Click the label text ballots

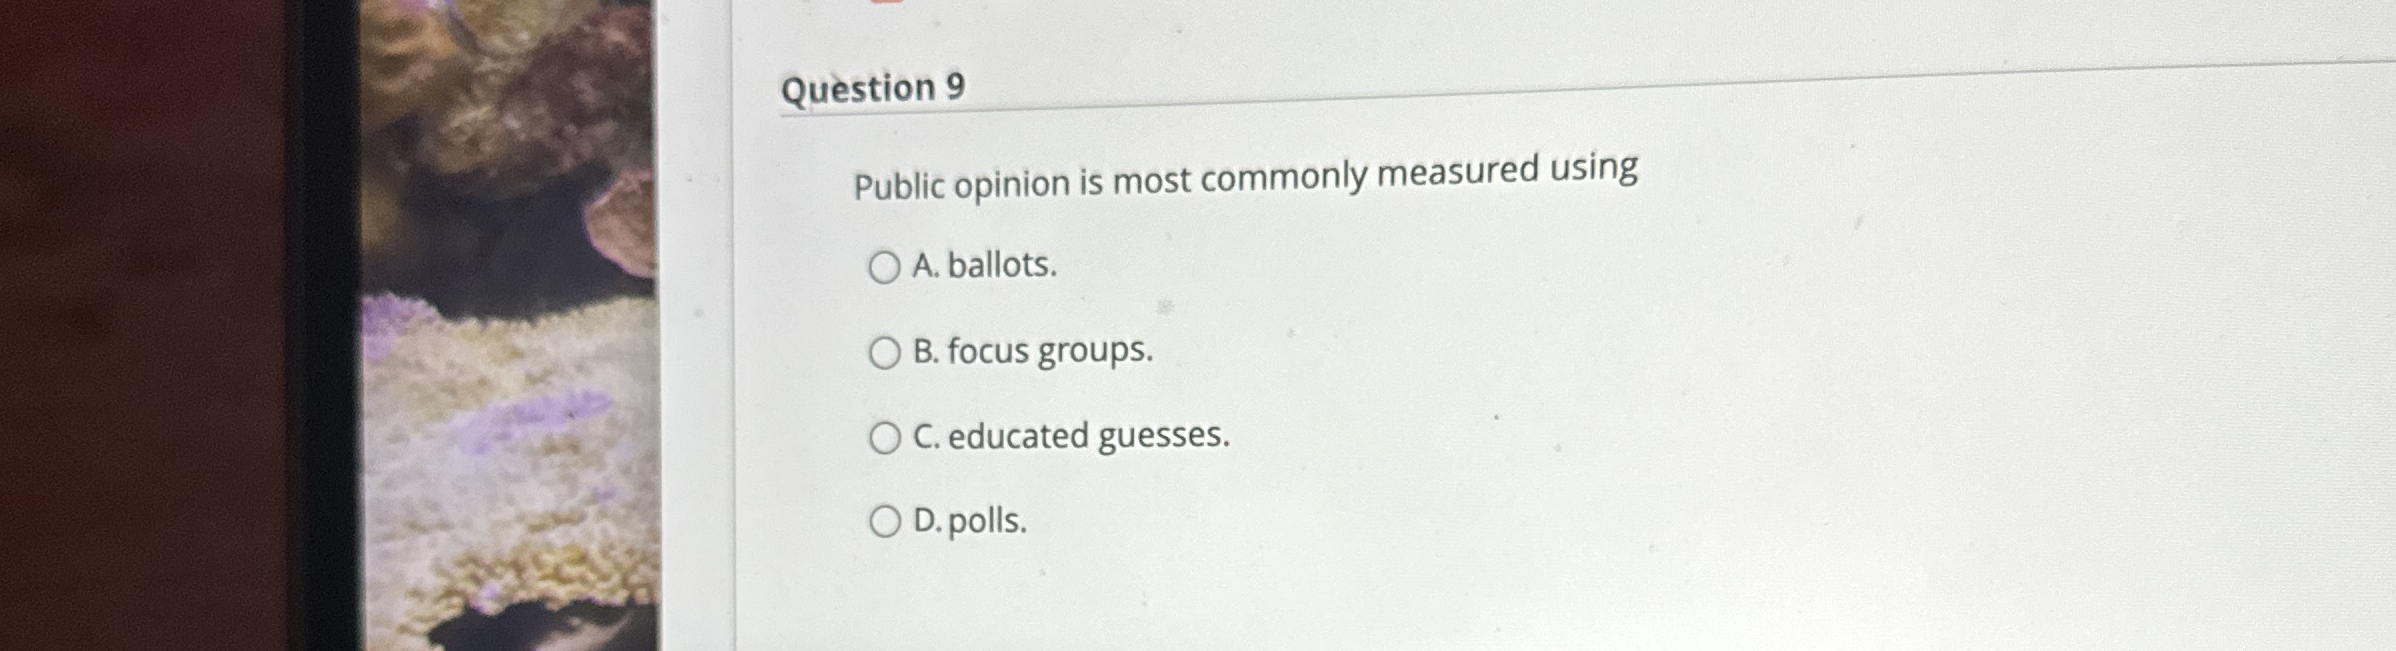[983, 266]
